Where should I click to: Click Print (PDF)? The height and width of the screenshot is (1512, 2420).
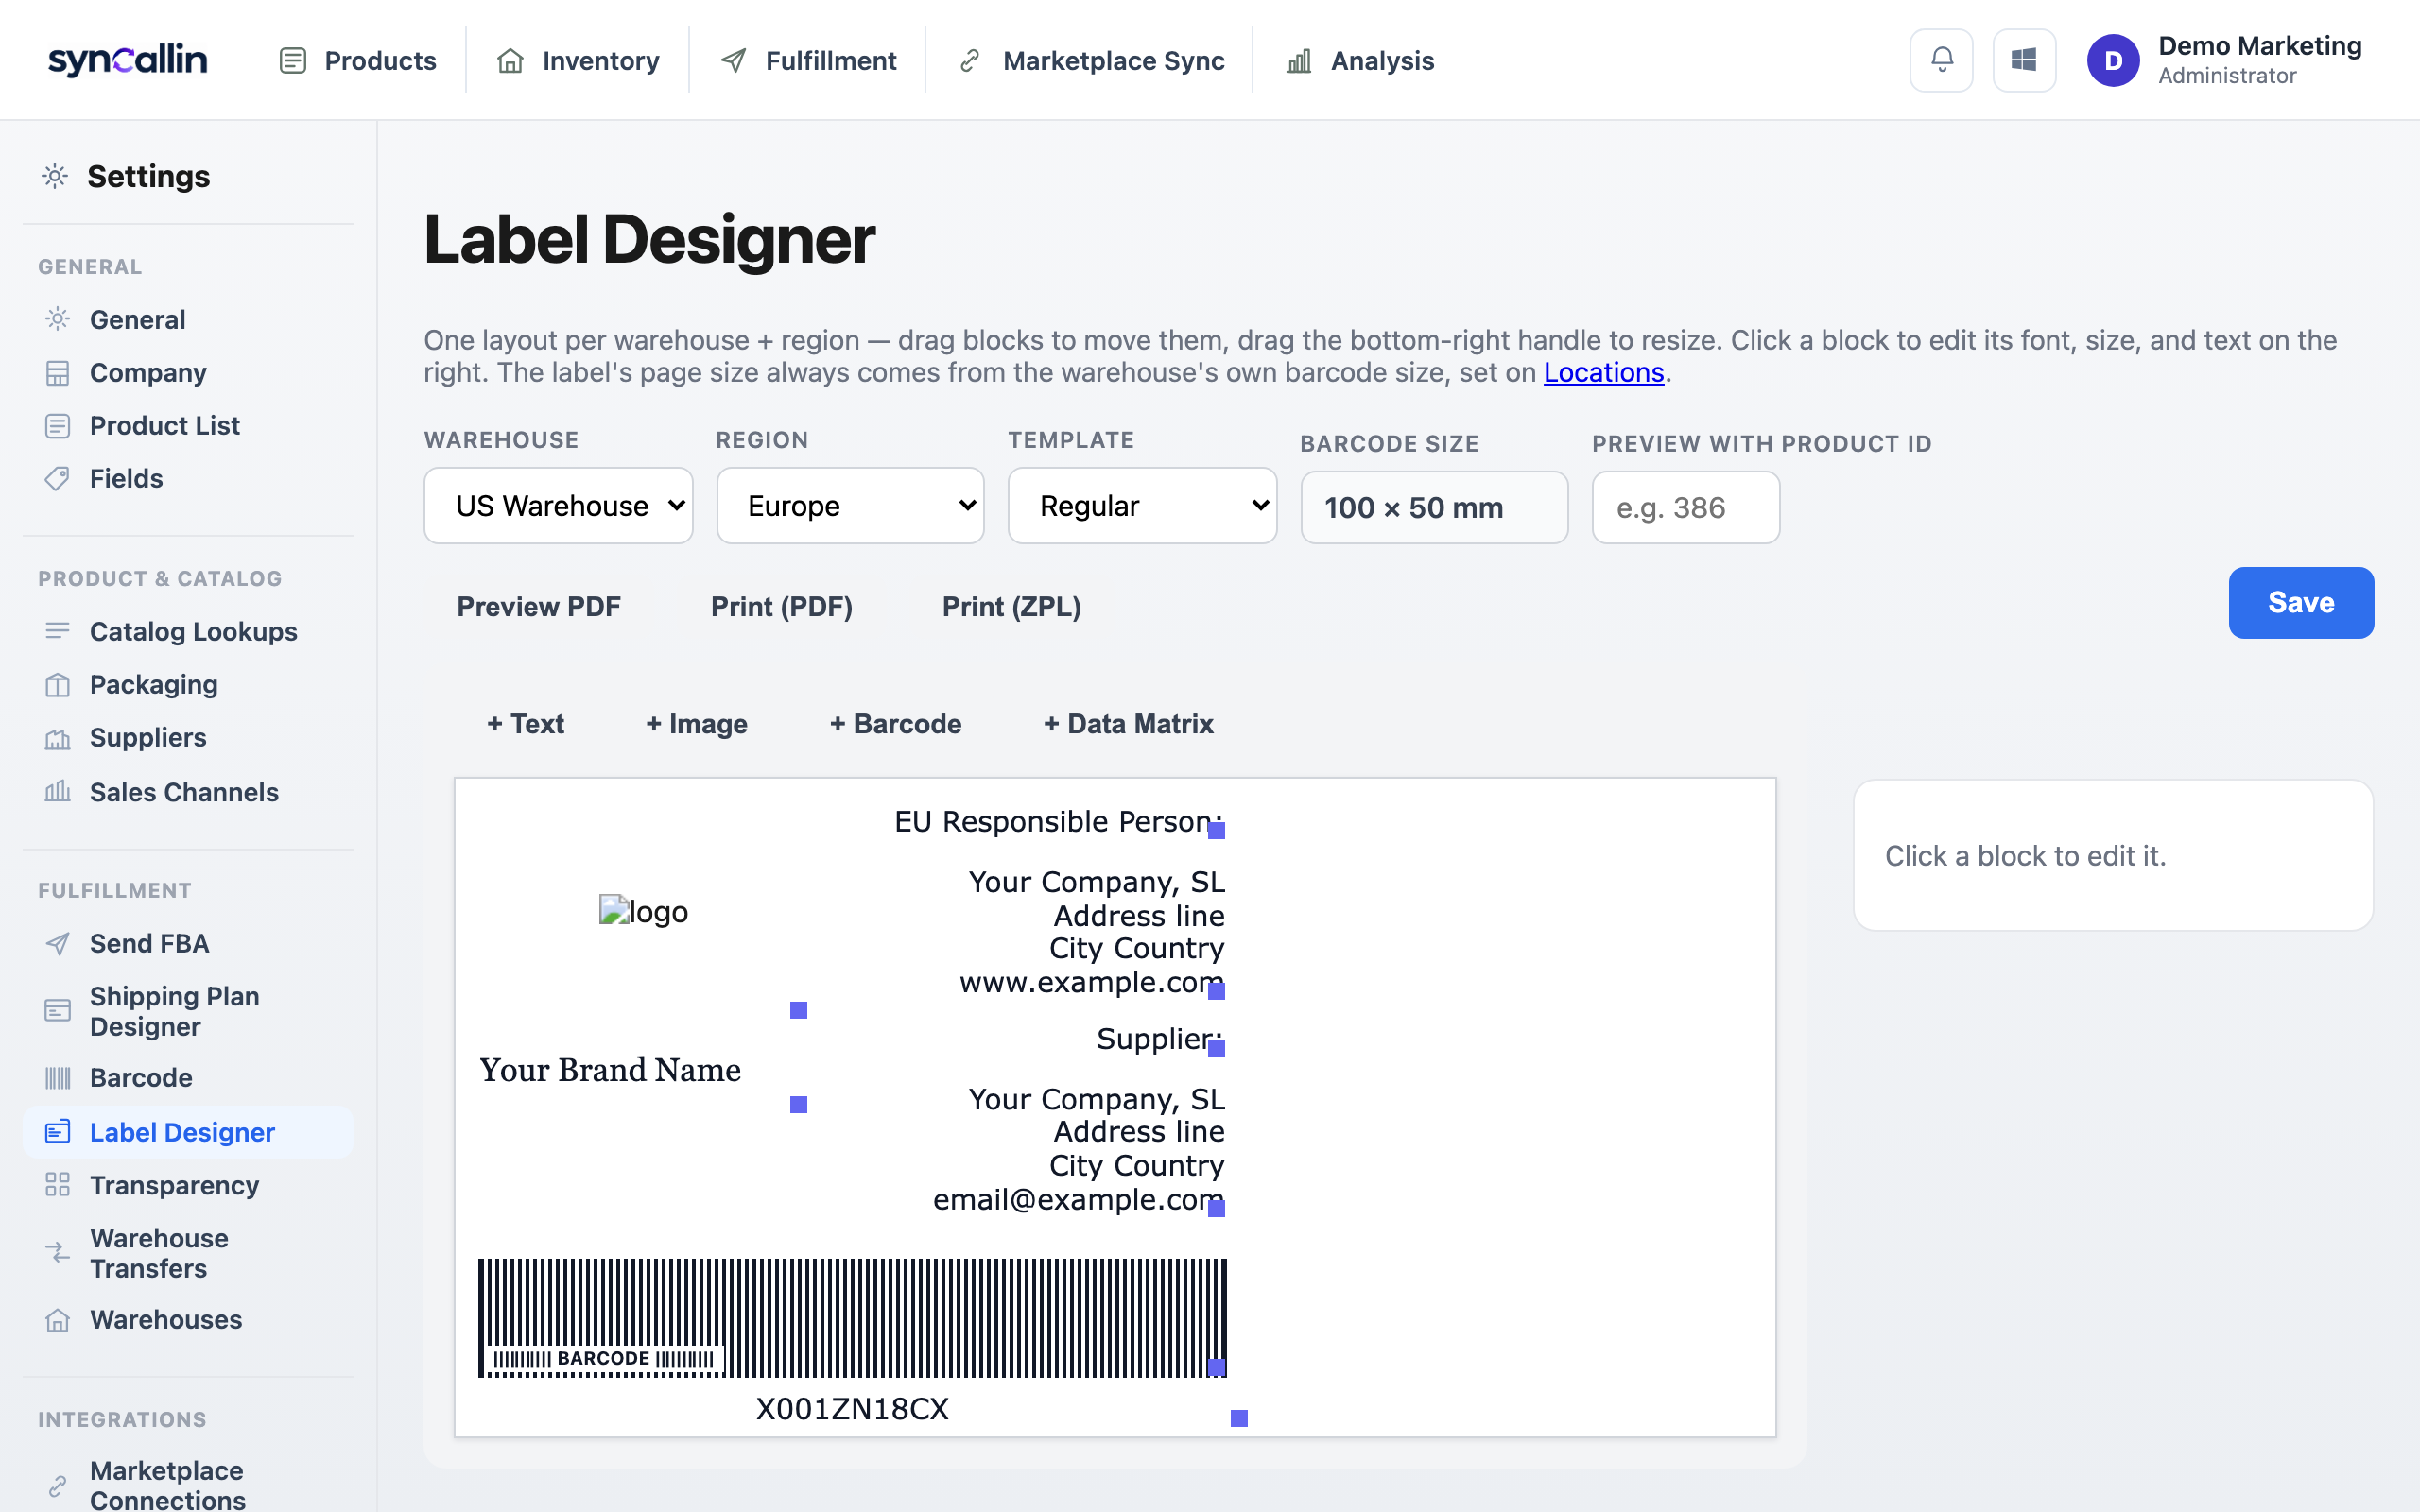(x=781, y=607)
